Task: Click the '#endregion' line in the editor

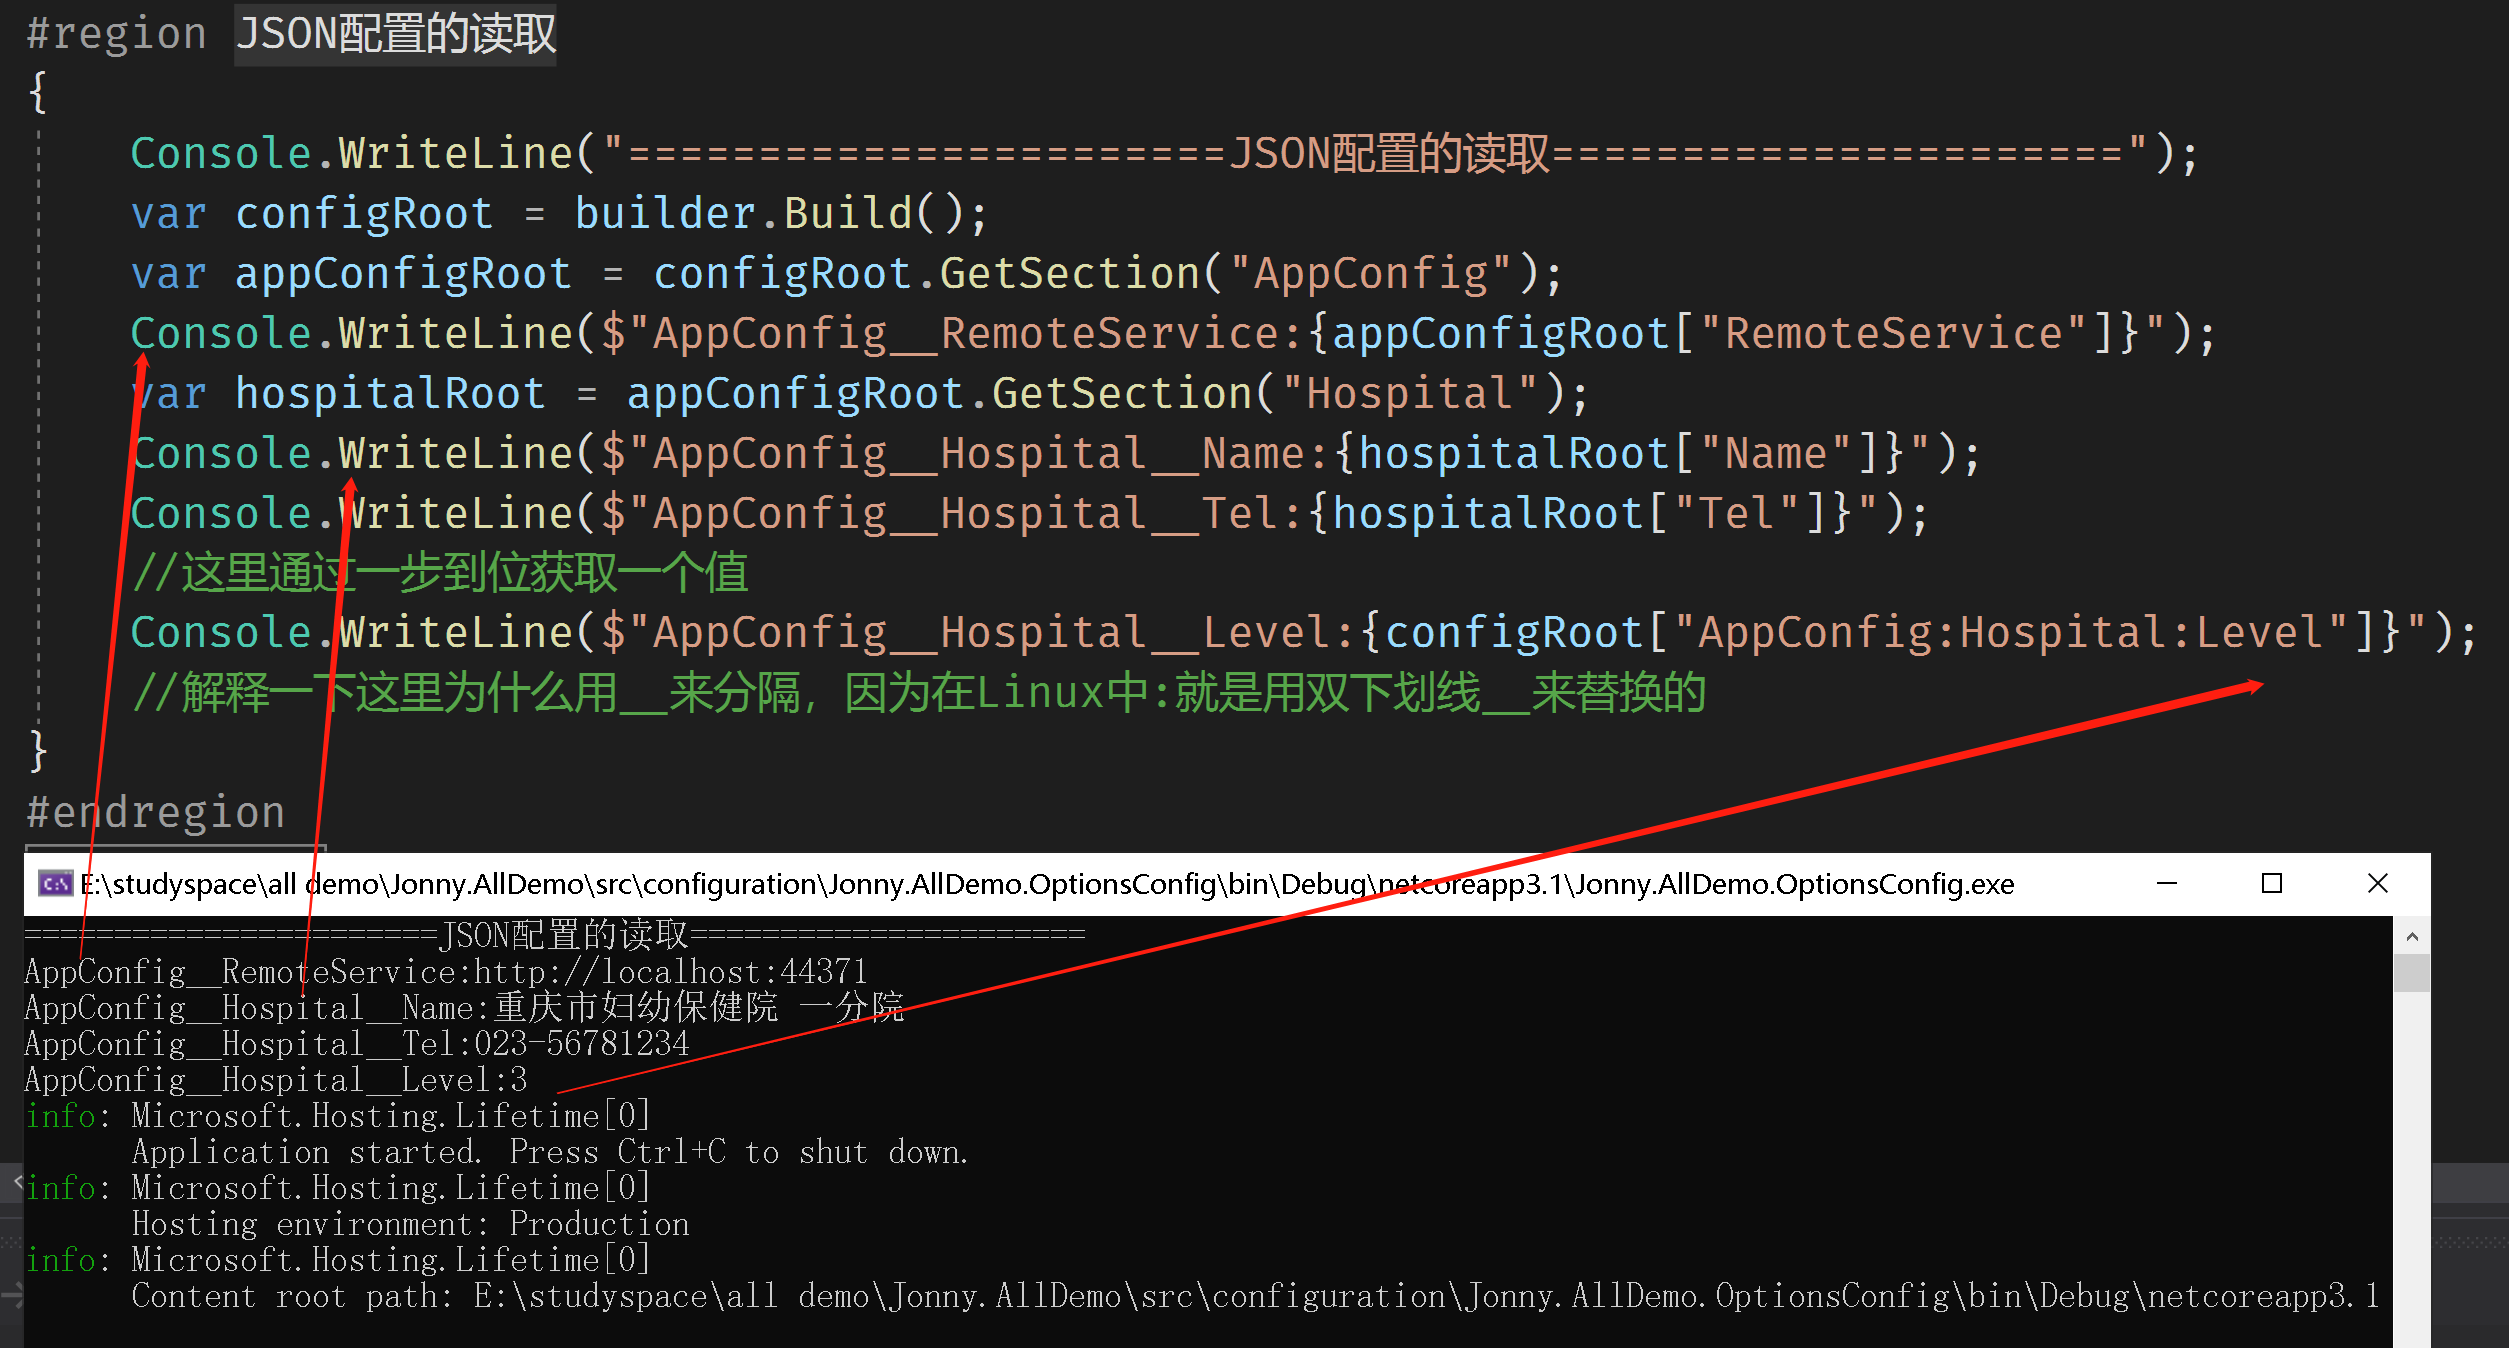Action: point(156,812)
